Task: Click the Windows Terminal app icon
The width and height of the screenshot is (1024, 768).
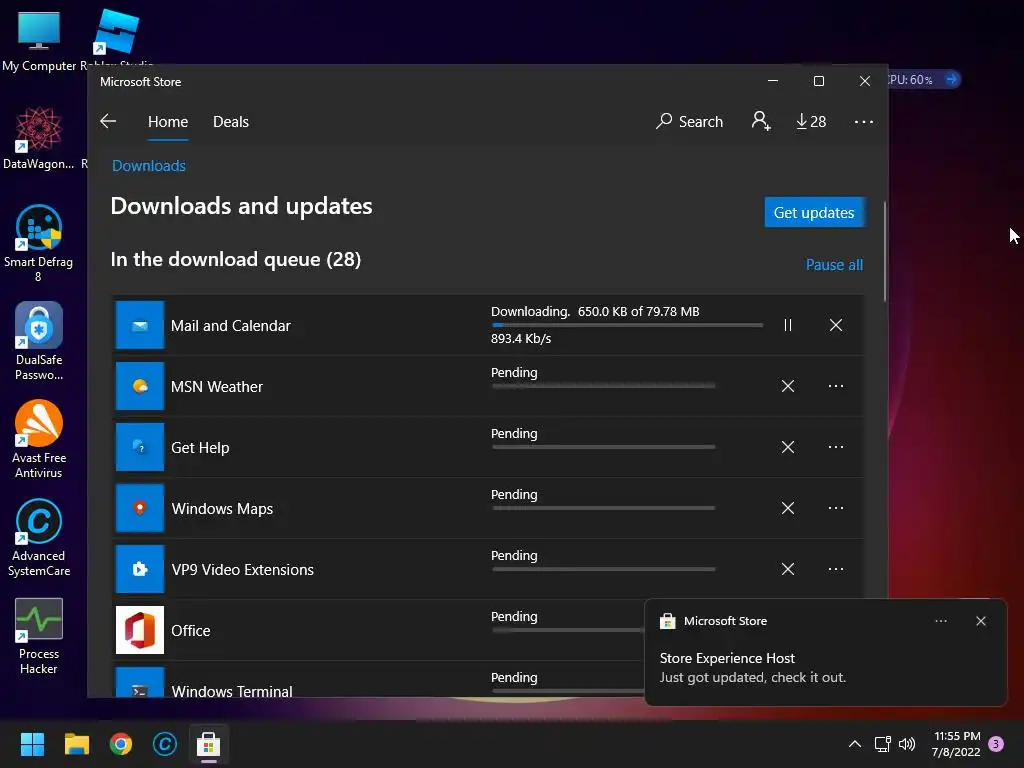Action: 140,682
